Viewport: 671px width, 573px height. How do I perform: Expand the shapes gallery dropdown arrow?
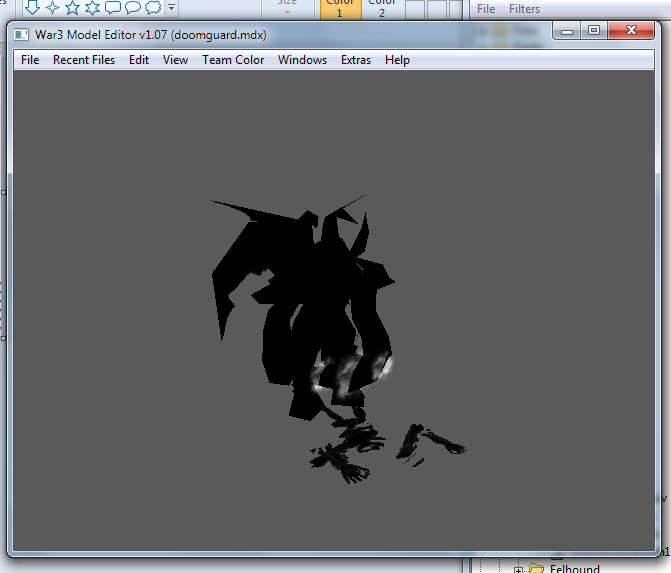click(171, 7)
